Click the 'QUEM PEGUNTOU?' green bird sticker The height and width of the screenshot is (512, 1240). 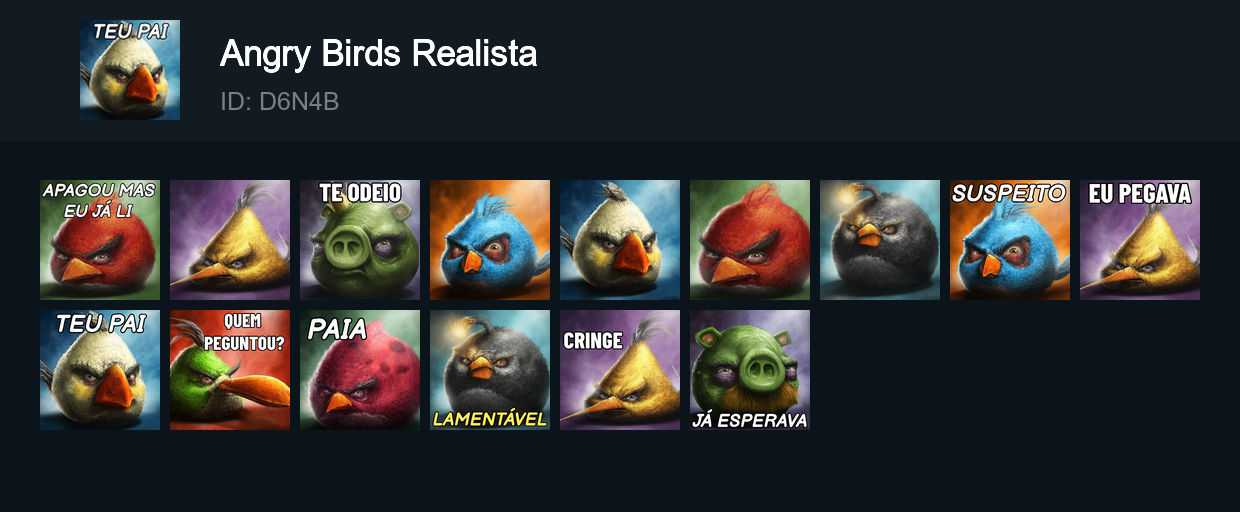click(x=230, y=370)
